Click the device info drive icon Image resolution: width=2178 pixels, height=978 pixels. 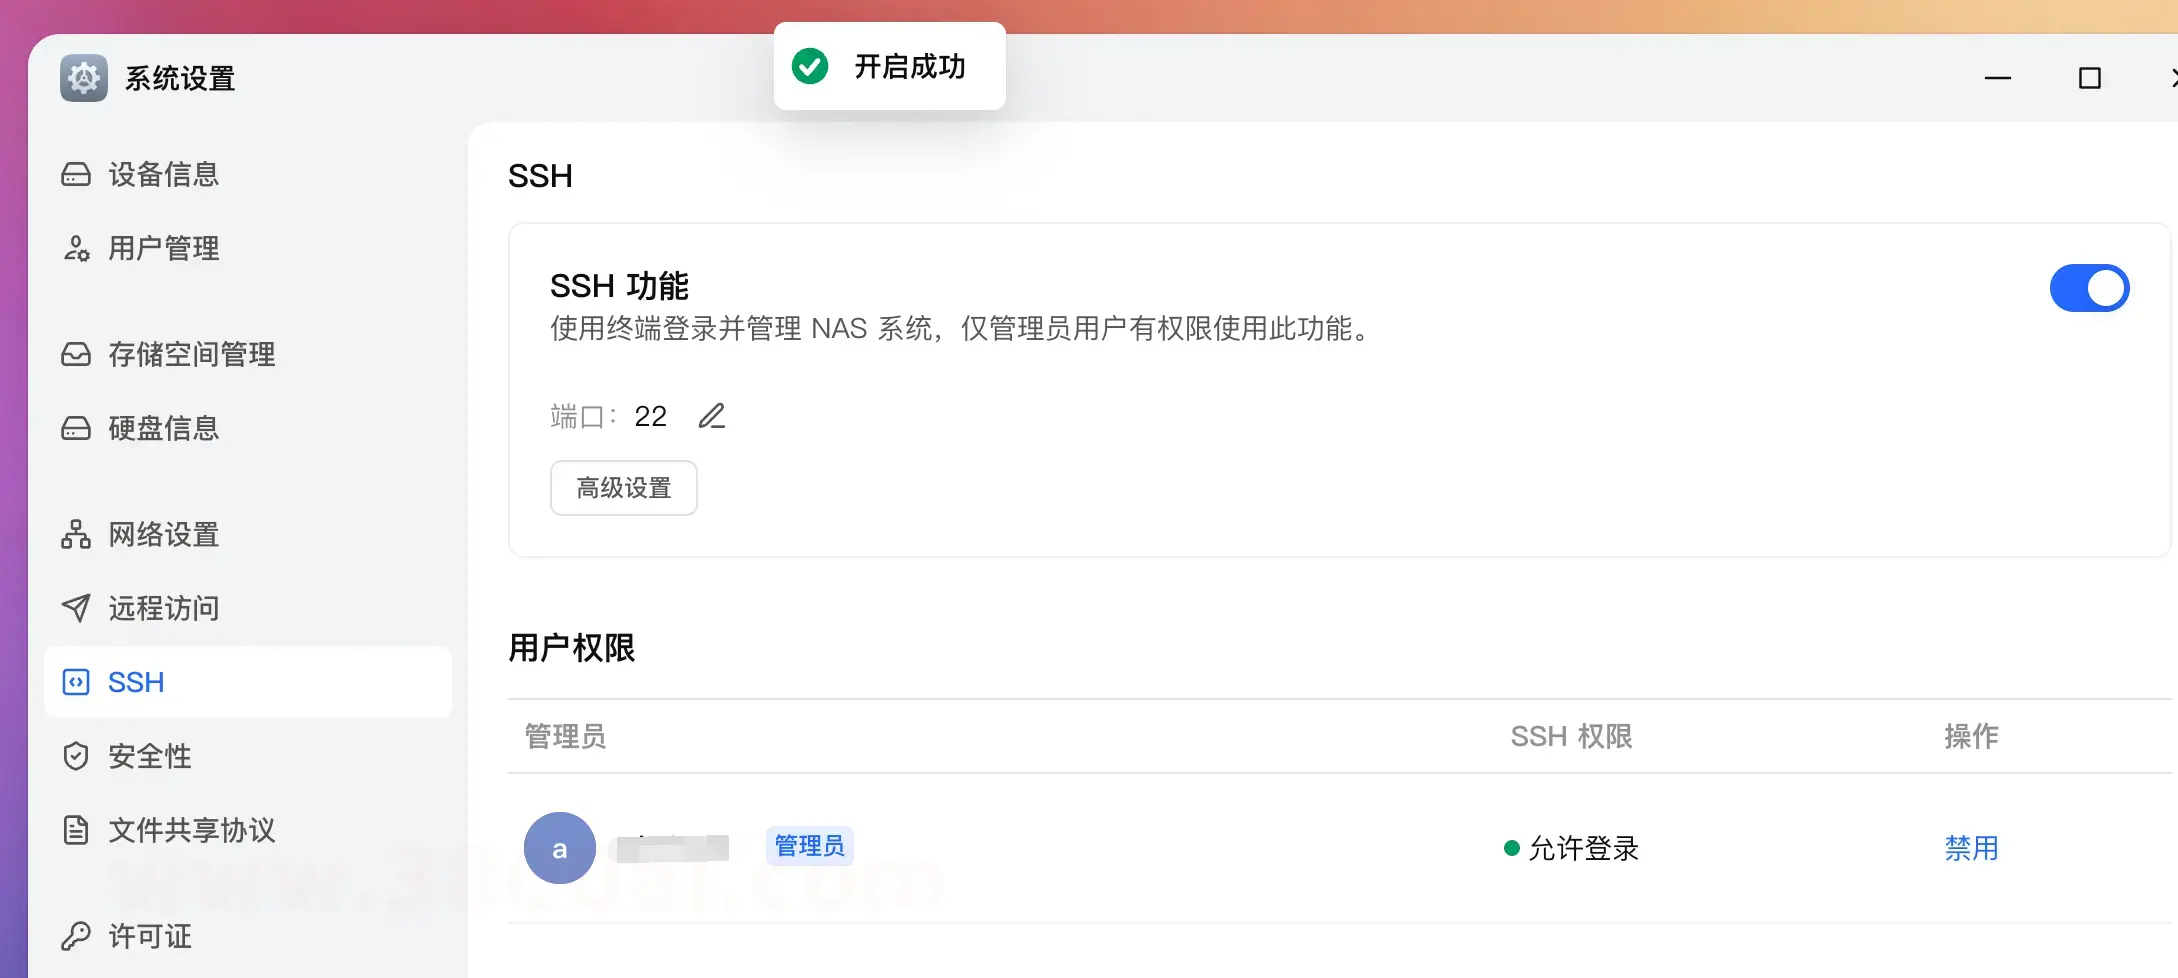[x=76, y=175]
